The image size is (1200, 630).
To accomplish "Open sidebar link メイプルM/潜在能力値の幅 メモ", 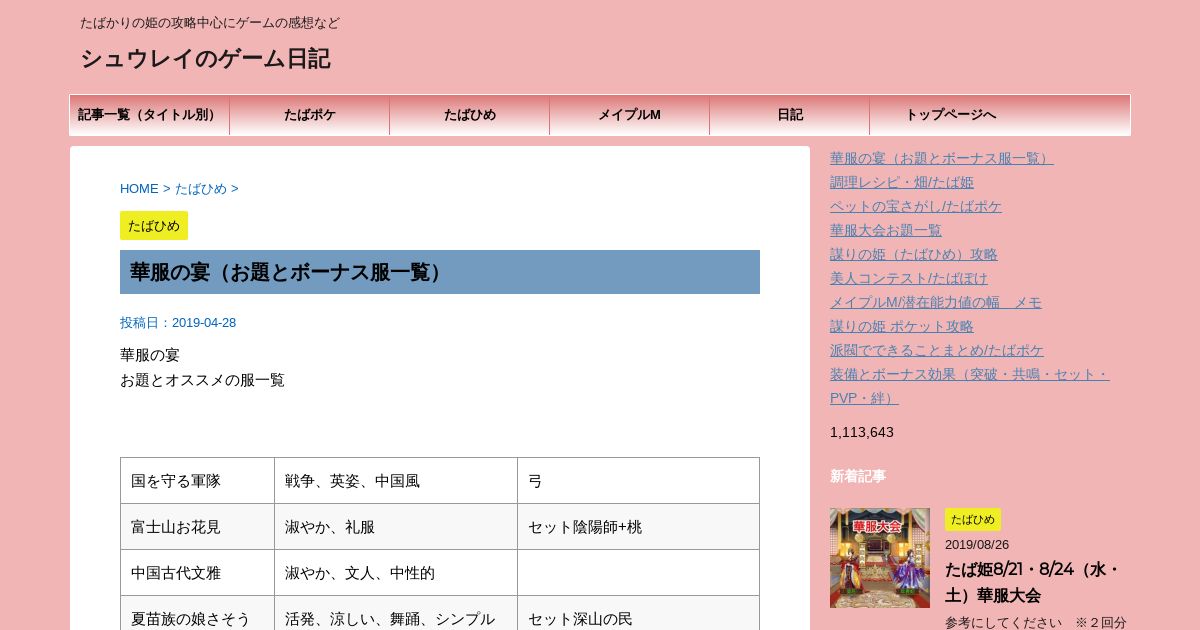I will tap(936, 302).
